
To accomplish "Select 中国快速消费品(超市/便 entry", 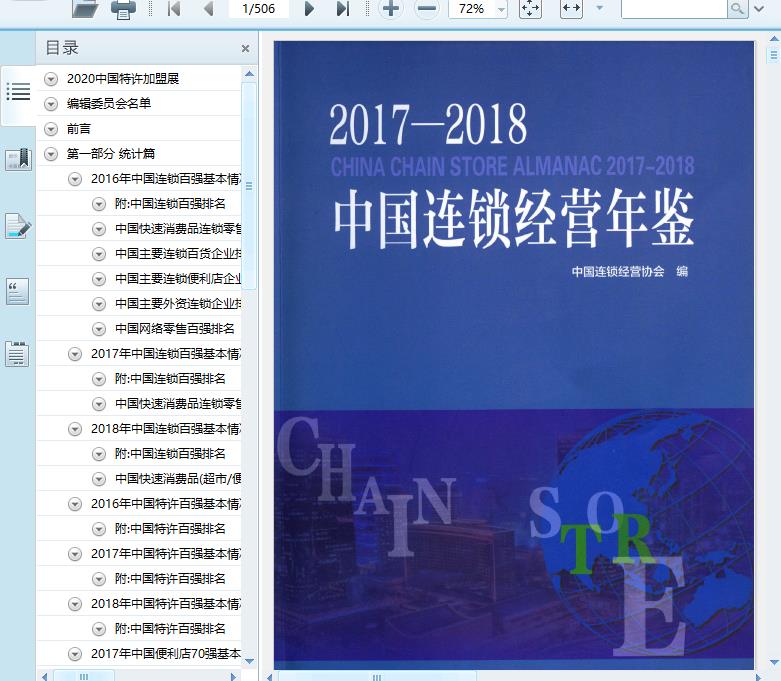I will tap(178, 479).
